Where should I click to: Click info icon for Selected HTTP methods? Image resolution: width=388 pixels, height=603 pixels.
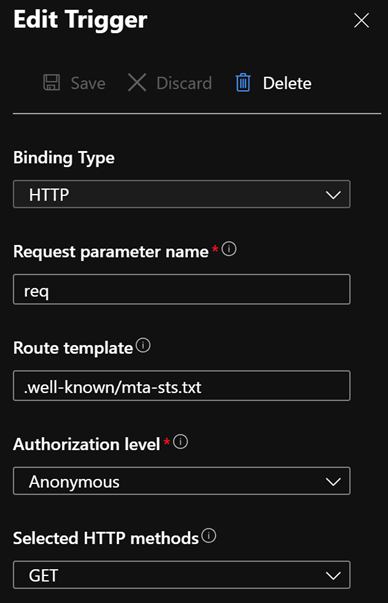coord(209,536)
